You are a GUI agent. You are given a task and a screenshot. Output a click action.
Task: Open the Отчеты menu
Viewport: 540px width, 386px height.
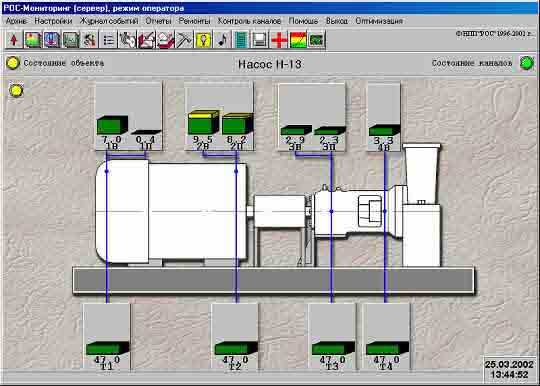tap(158, 21)
